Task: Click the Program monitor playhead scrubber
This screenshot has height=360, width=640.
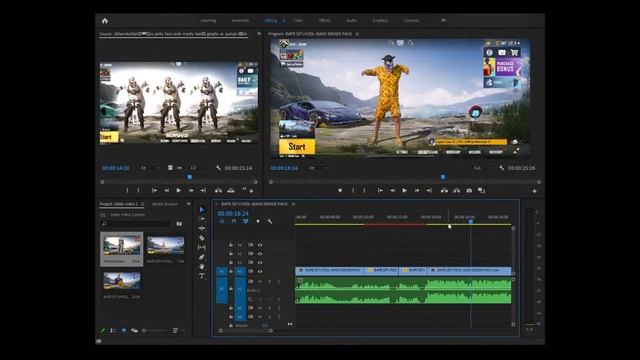Action: point(443,177)
